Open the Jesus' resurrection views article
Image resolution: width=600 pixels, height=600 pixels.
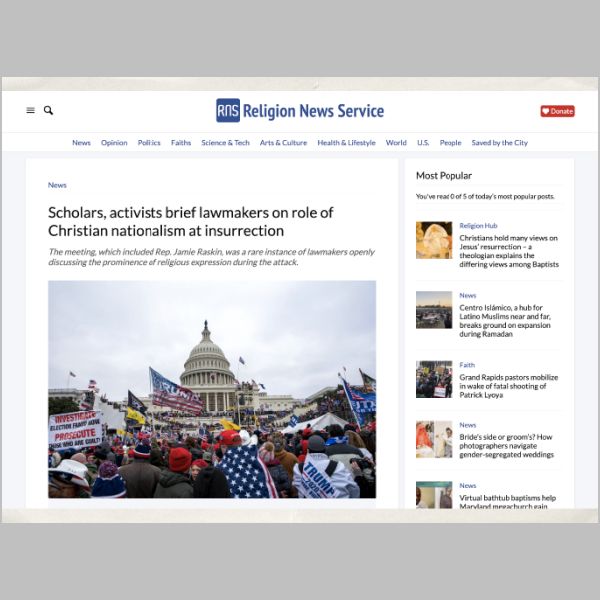click(x=509, y=251)
